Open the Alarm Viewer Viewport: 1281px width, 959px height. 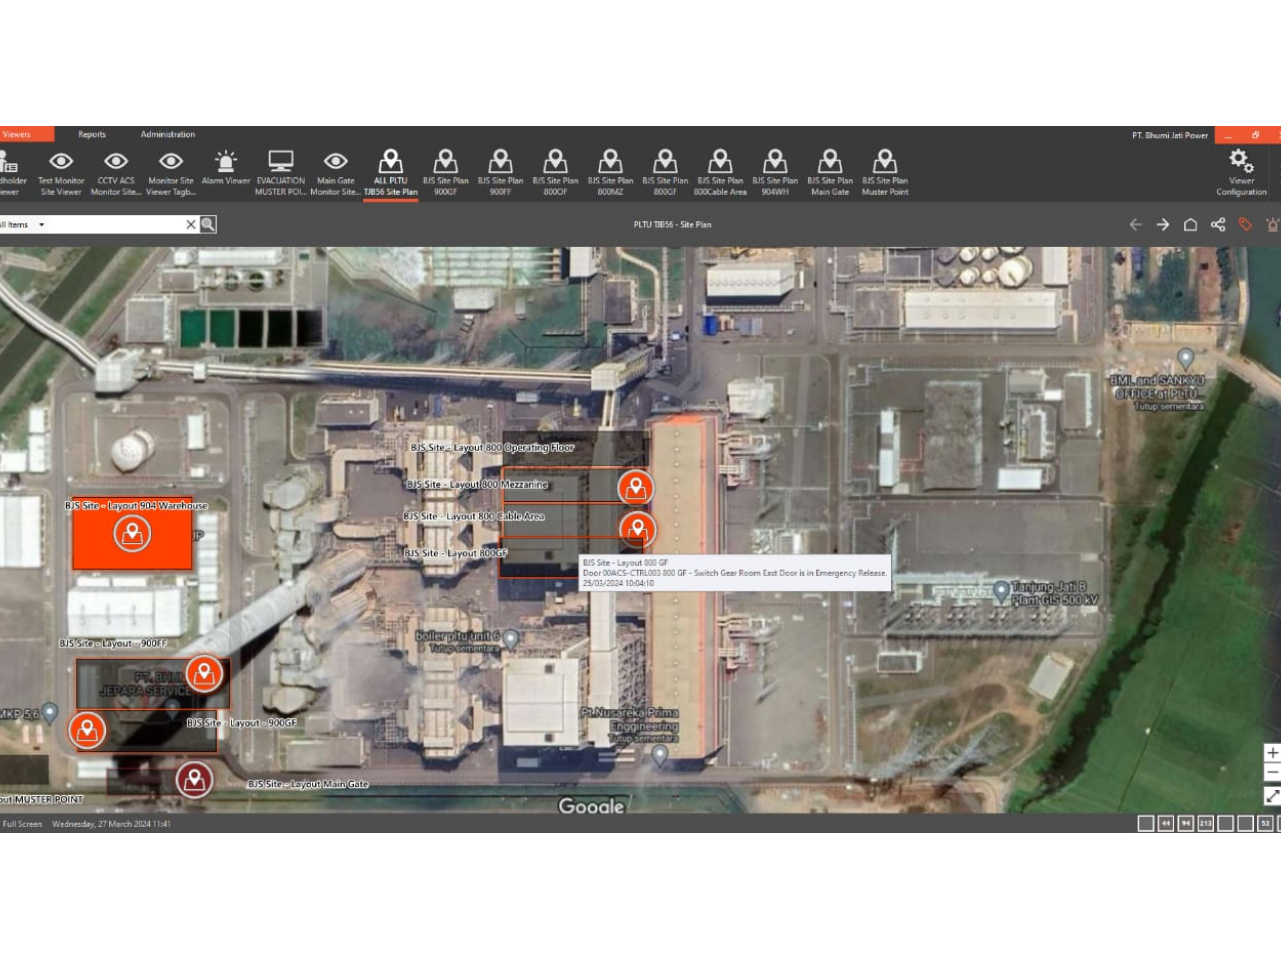[x=227, y=165]
